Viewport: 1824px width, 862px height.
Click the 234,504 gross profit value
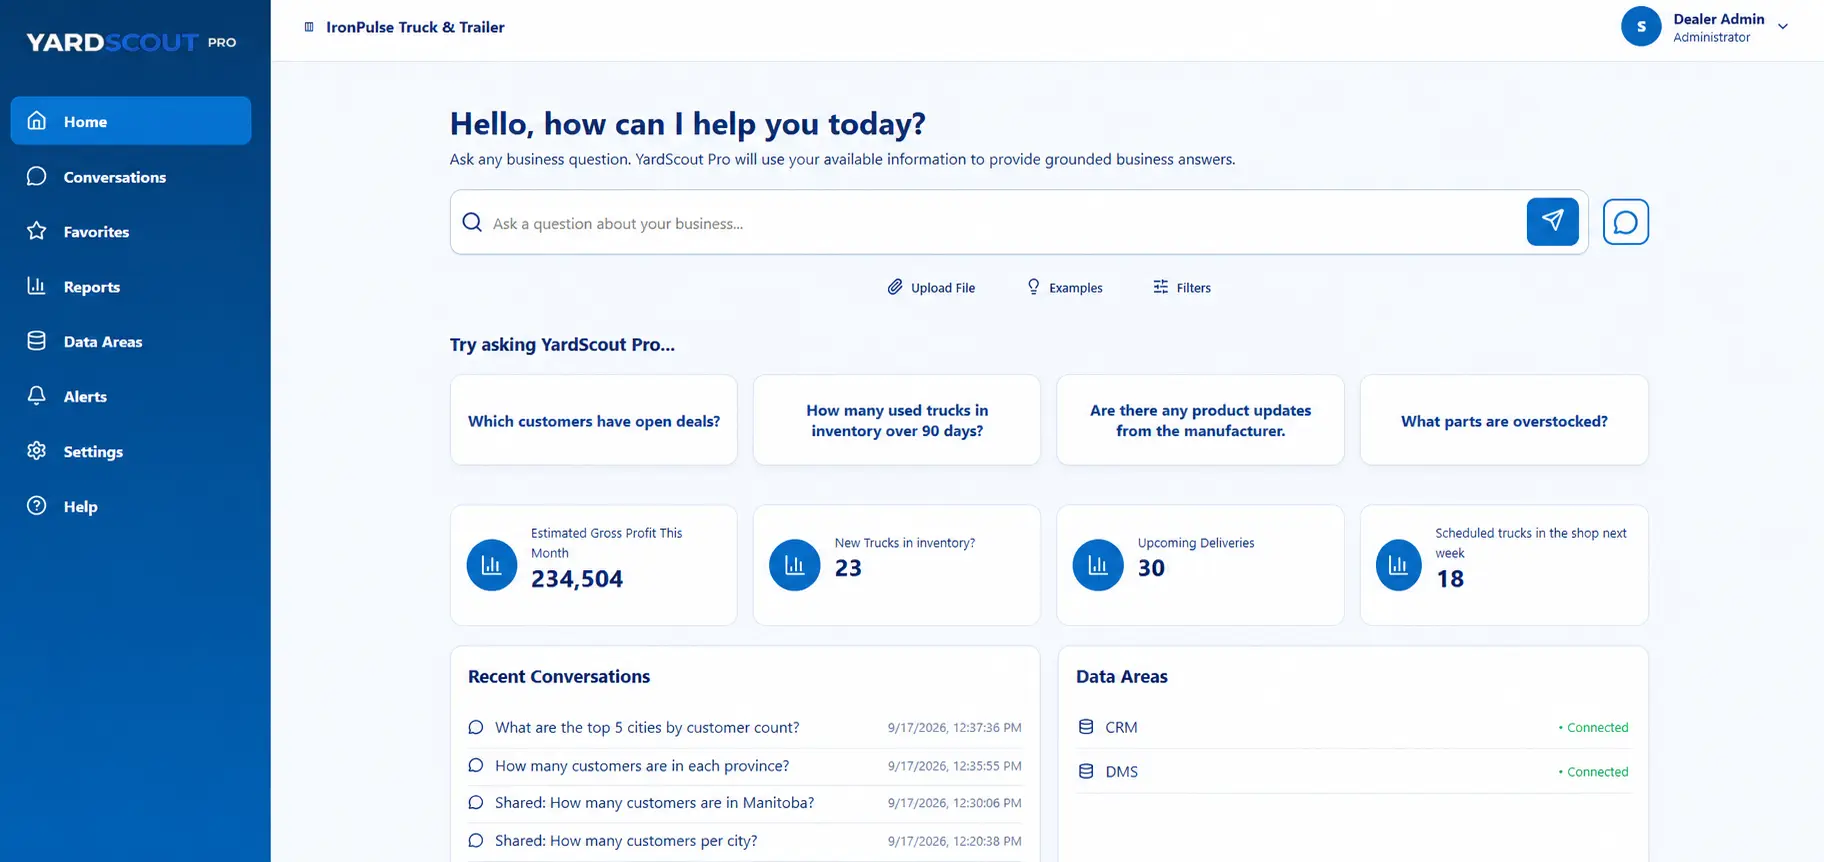(577, 579)
